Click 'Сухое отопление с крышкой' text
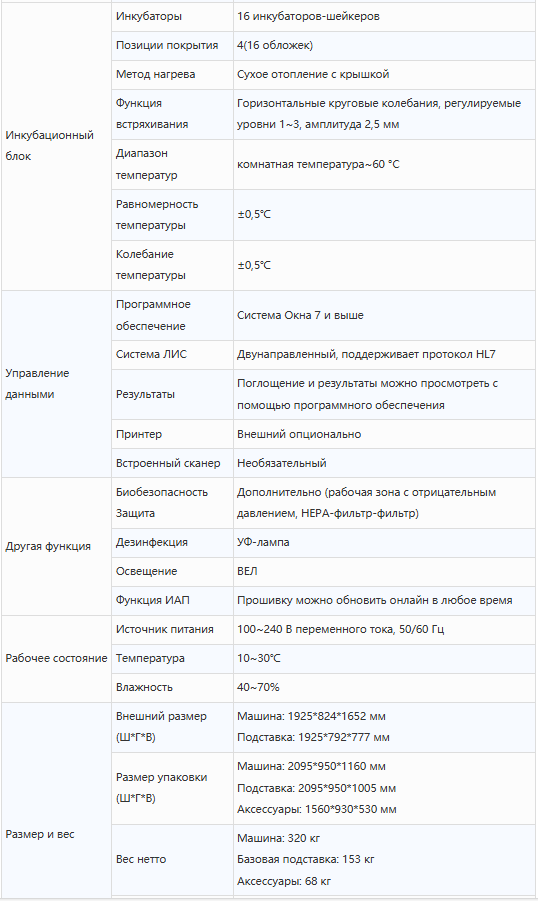Viewport: 538px width, 901px height. 313,74
